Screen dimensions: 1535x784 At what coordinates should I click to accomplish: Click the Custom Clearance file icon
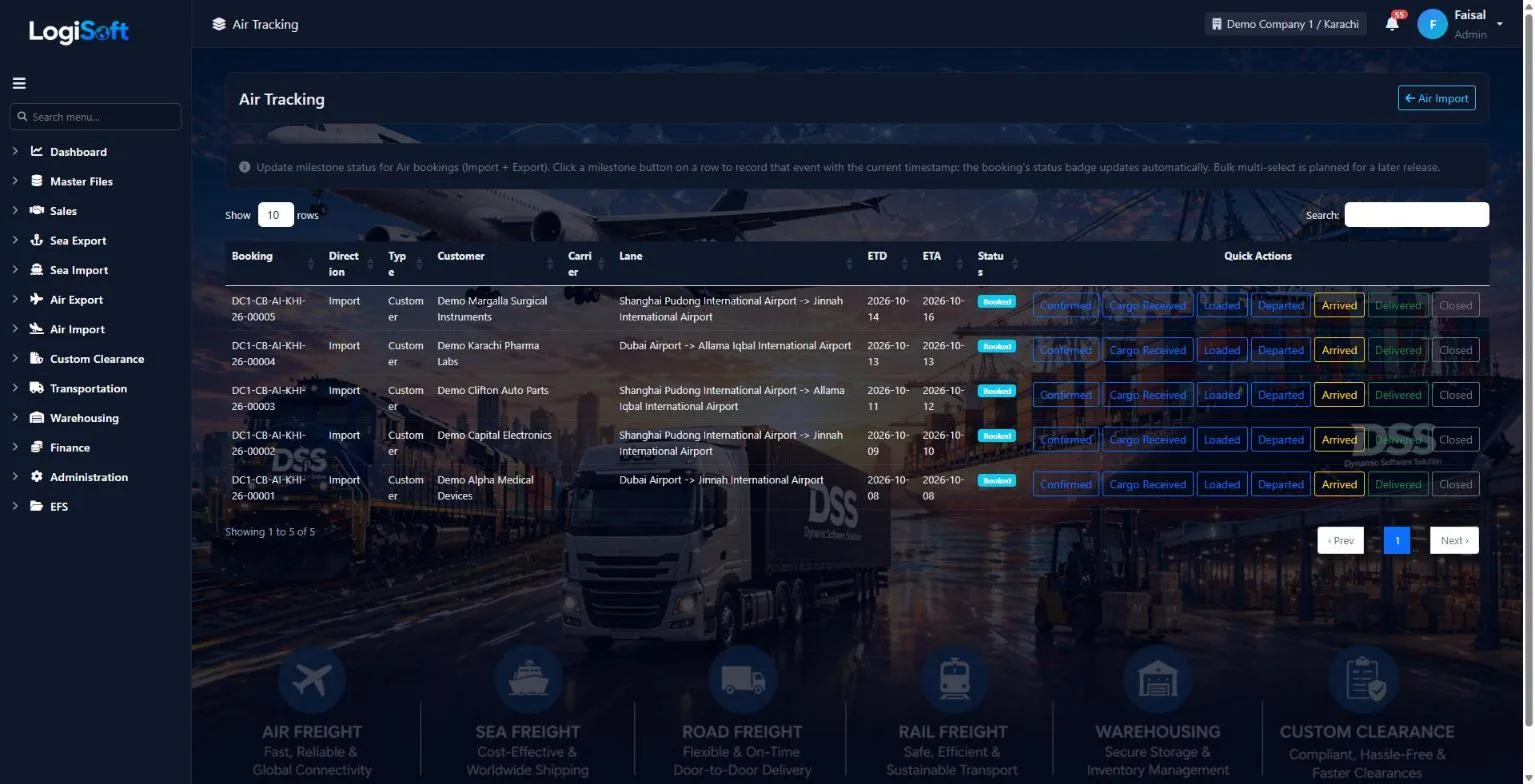pos(37,358)
